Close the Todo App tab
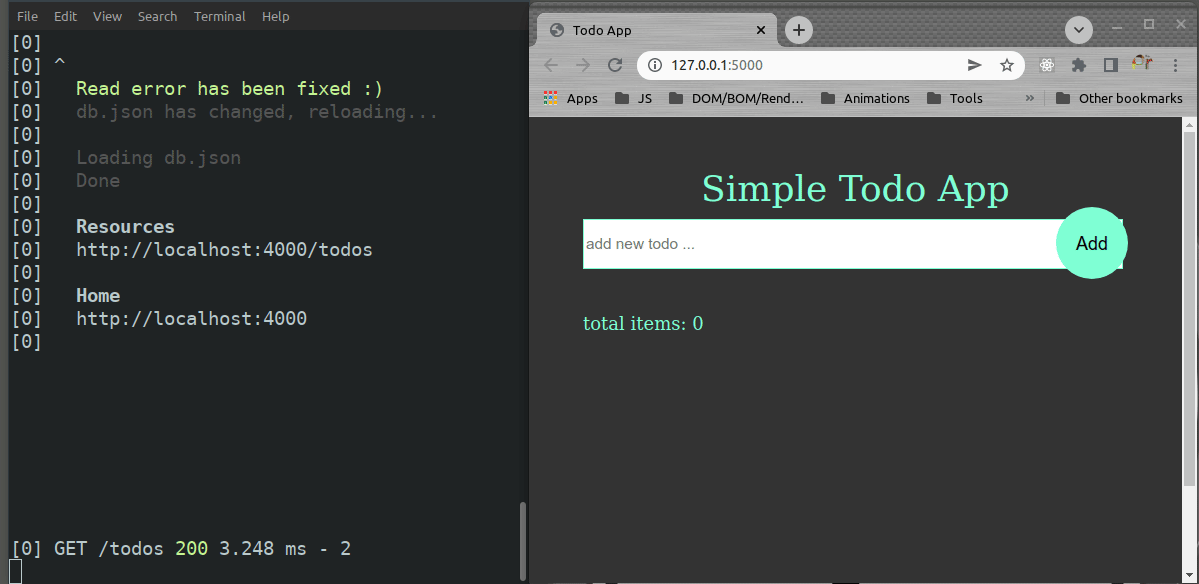 761,30
